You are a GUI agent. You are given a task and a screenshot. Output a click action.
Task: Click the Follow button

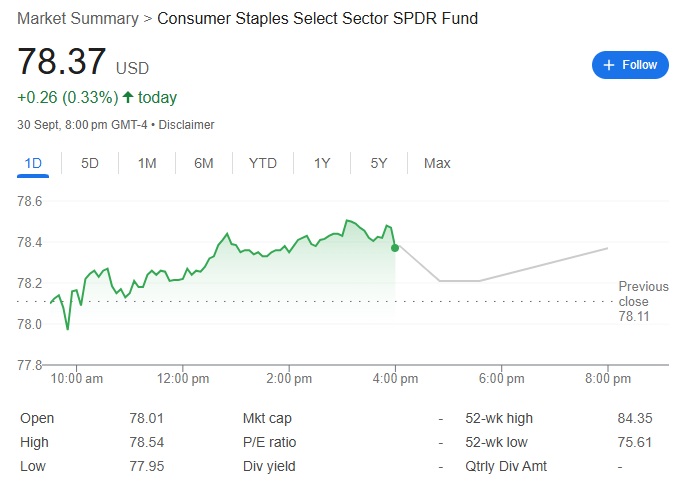pyautogui.click(x=630, y=65)
